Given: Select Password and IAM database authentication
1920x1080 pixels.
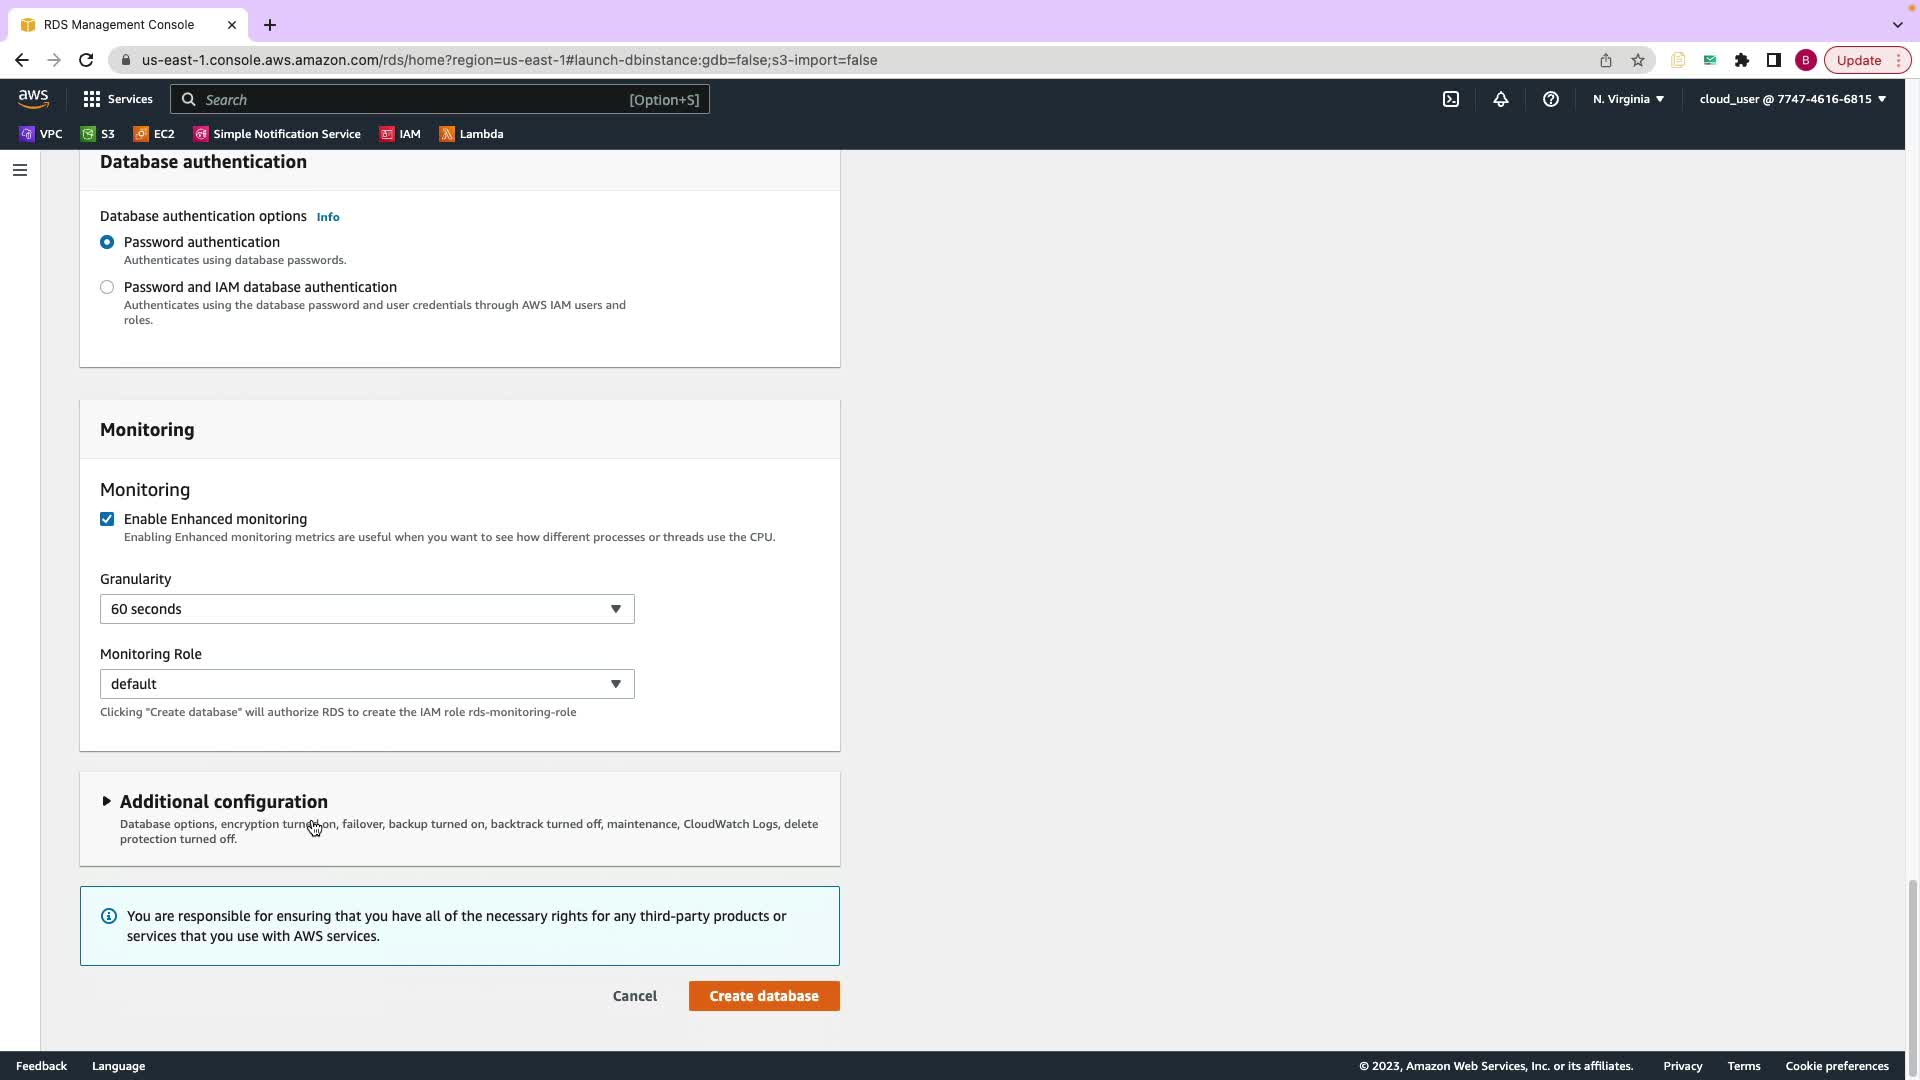Looking at the screenshot, I should tap(107, 287).
